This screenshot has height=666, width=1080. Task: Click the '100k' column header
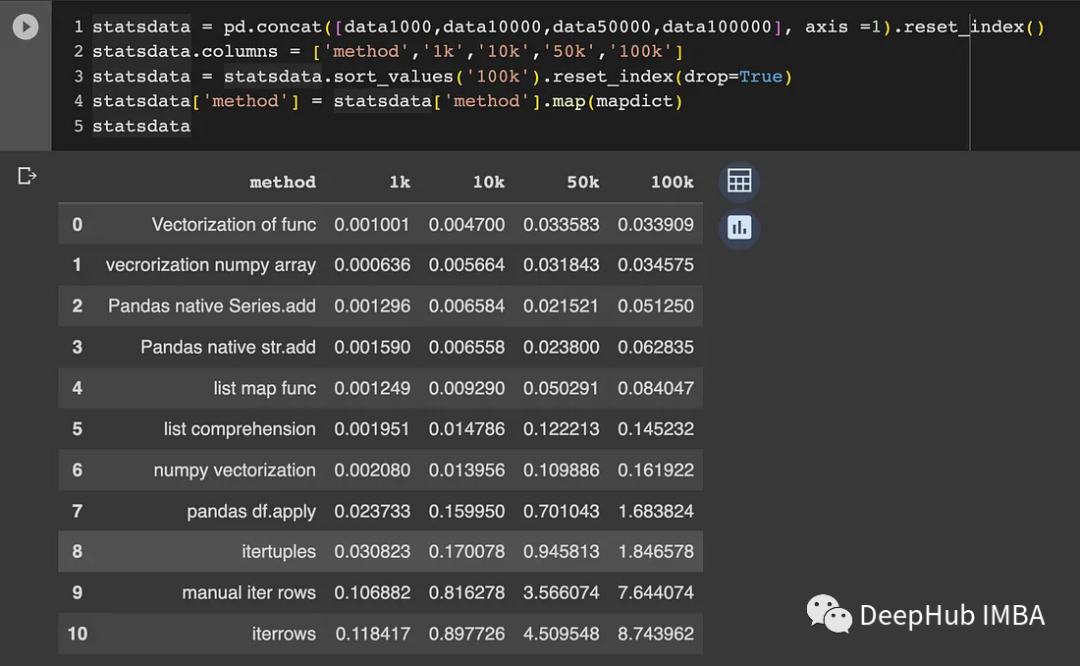tap(672, 182)
